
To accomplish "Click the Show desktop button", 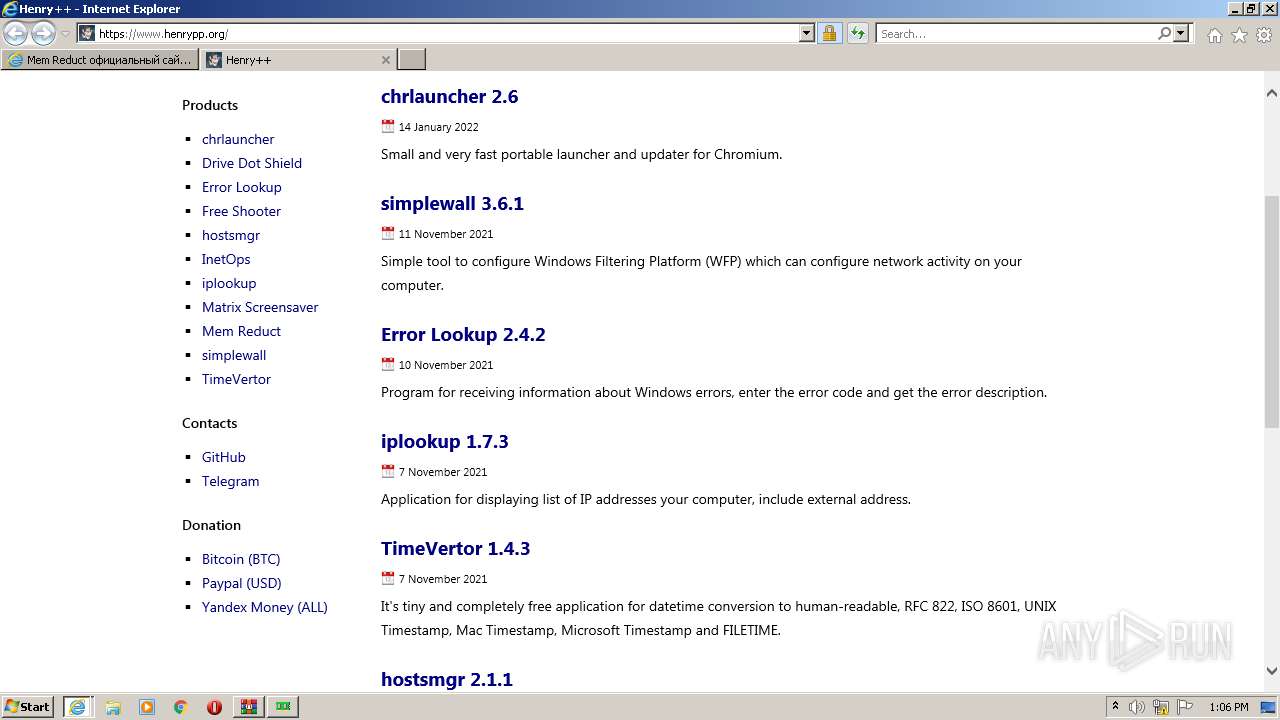I will pyautogui.click(x=1269, y=707).
